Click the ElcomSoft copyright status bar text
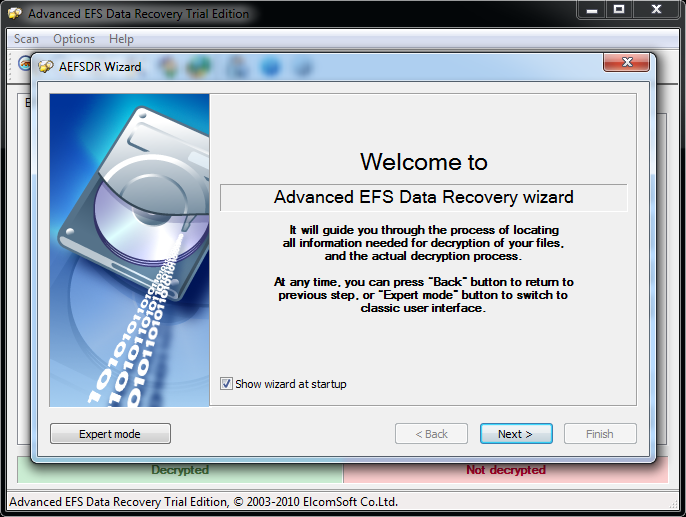 click(203, 502)
